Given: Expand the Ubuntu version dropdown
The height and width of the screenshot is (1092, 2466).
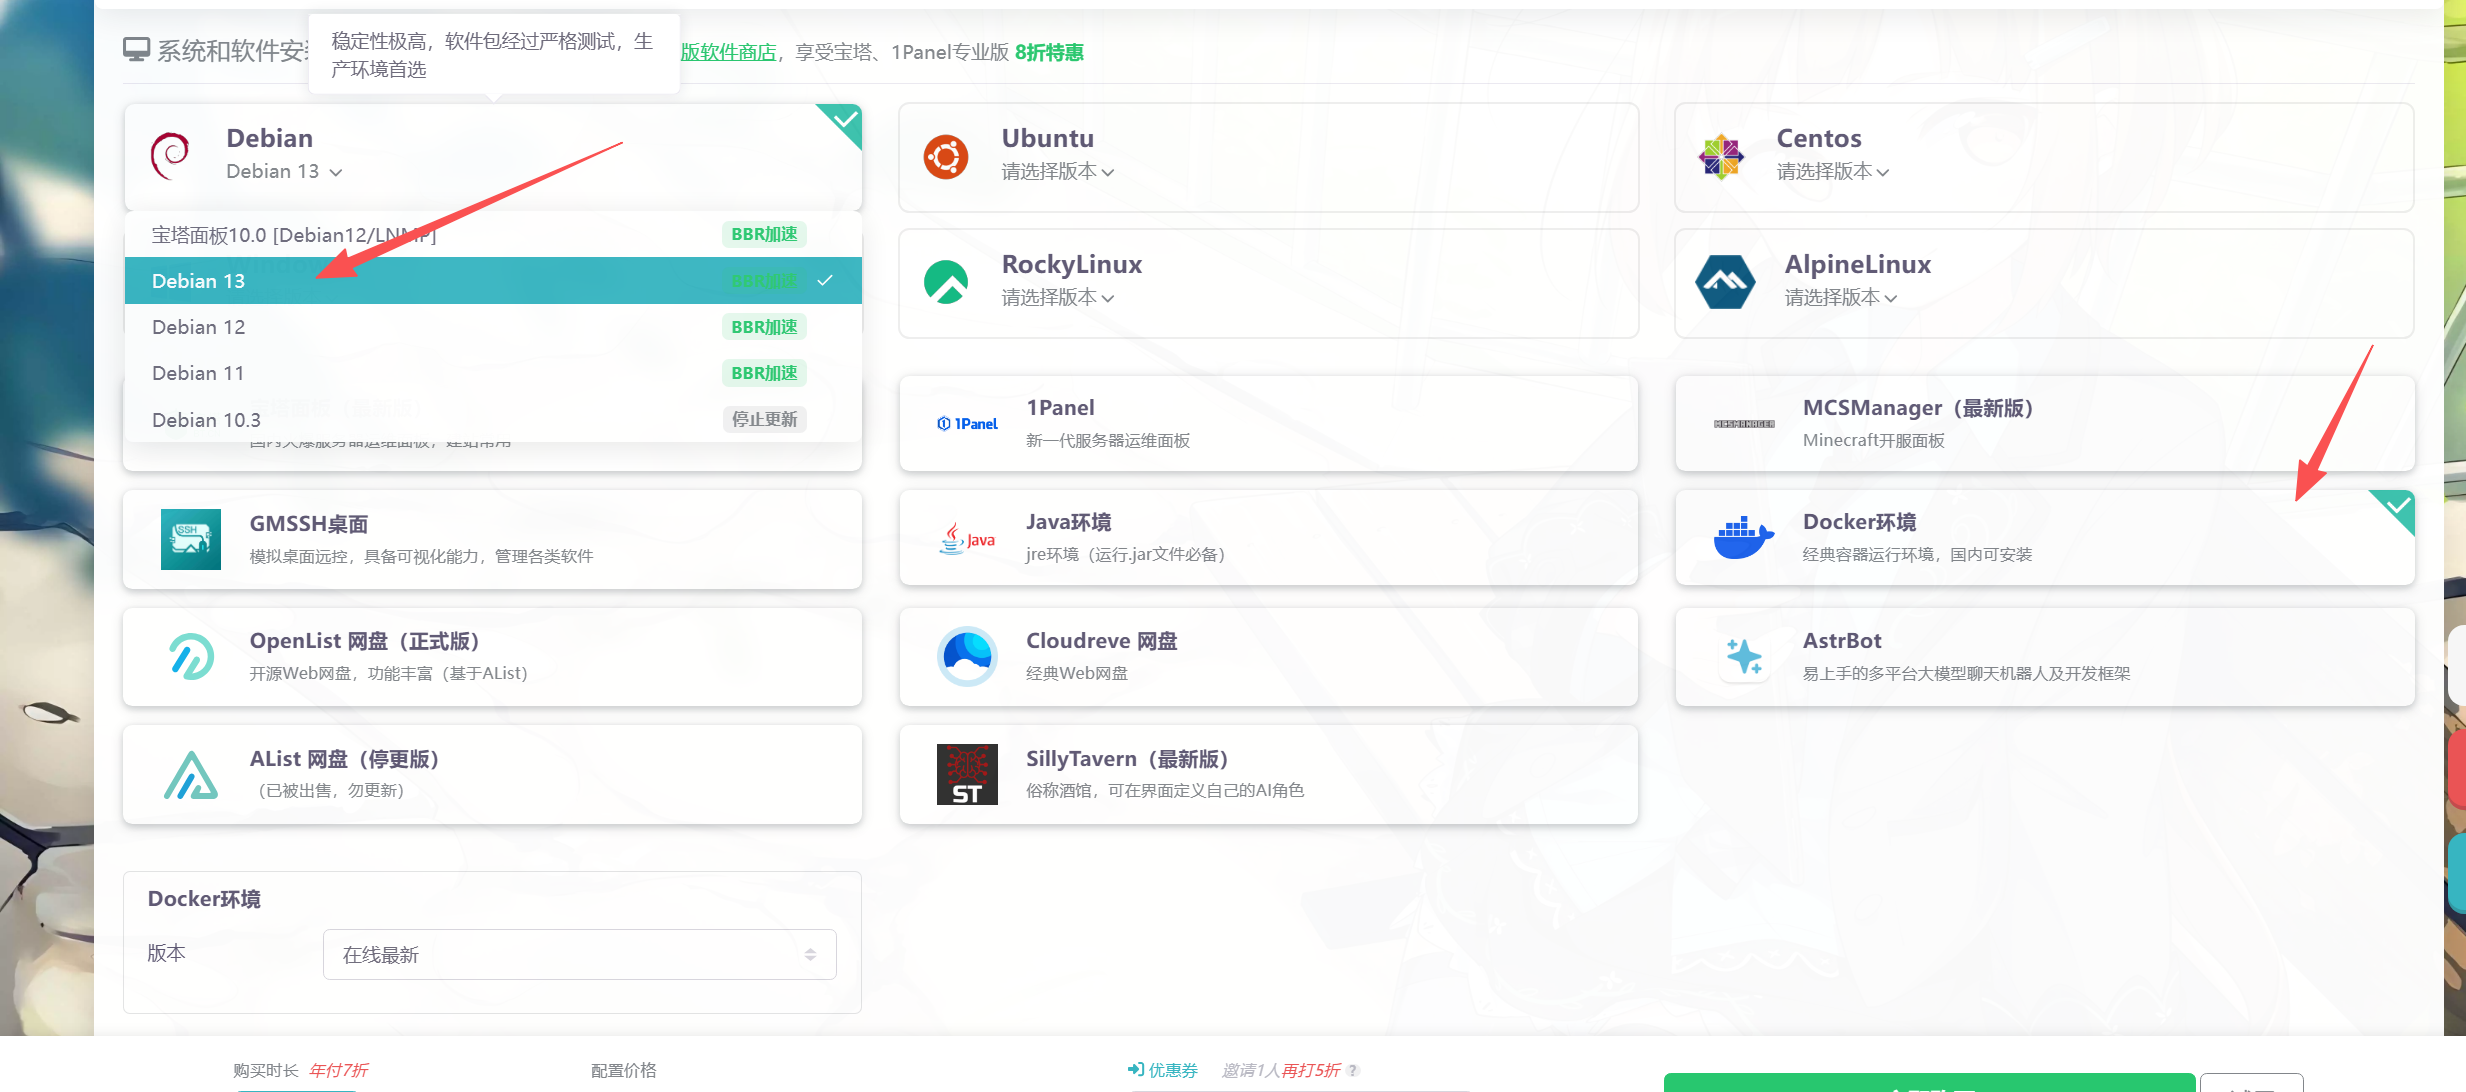Looking at the screenshot, I should click(1058, 172).
